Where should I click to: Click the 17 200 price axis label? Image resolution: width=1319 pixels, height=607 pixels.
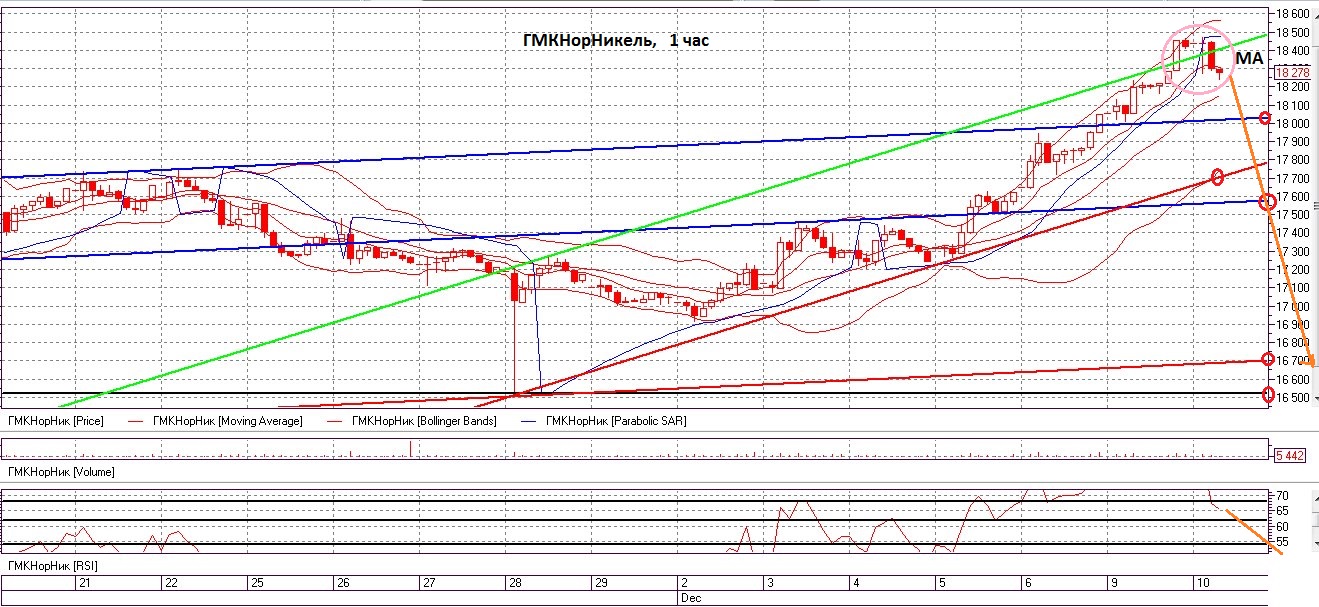pyautogui.click(x=1292, y=269)
